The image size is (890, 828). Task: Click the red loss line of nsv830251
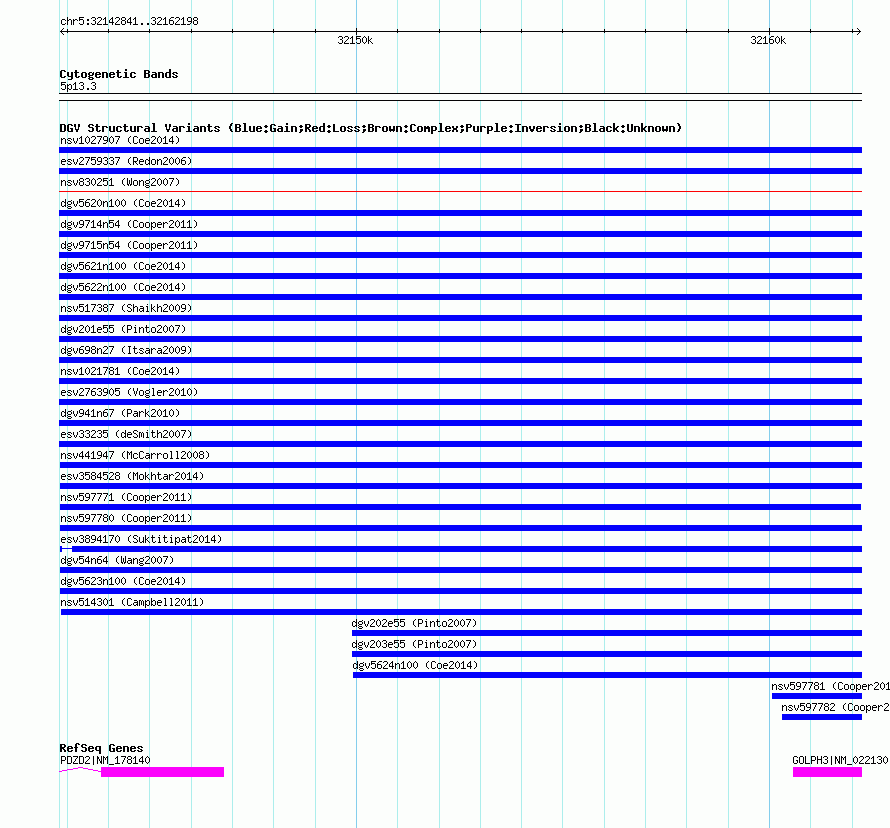(x=460, y=192)
